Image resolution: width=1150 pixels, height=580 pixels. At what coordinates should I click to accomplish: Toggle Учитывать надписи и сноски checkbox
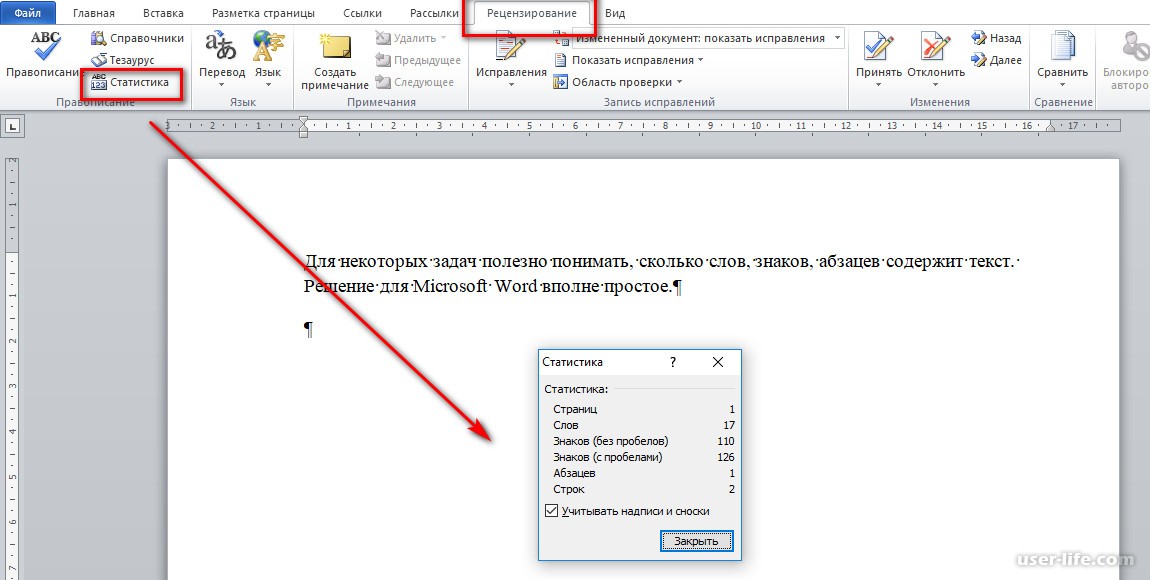coord(552,511)
